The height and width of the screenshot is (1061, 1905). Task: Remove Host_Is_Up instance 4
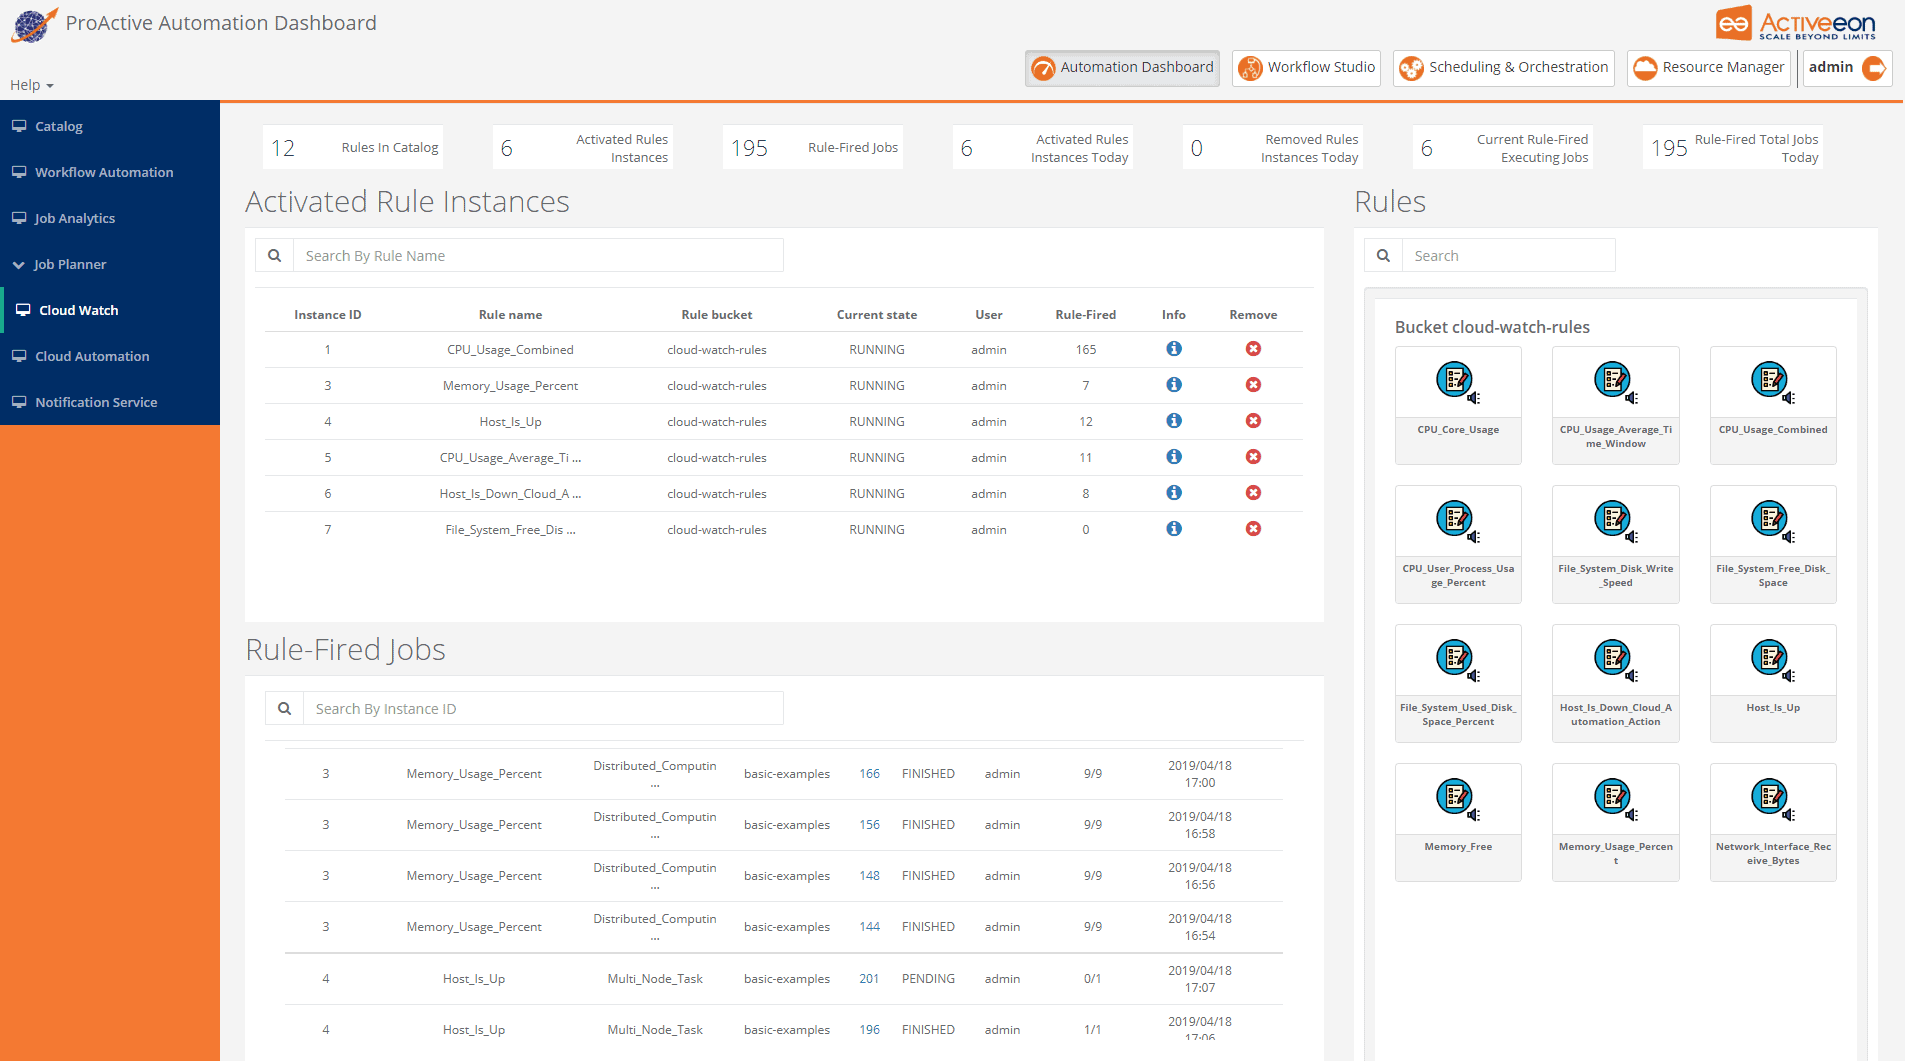point(1253,421)
